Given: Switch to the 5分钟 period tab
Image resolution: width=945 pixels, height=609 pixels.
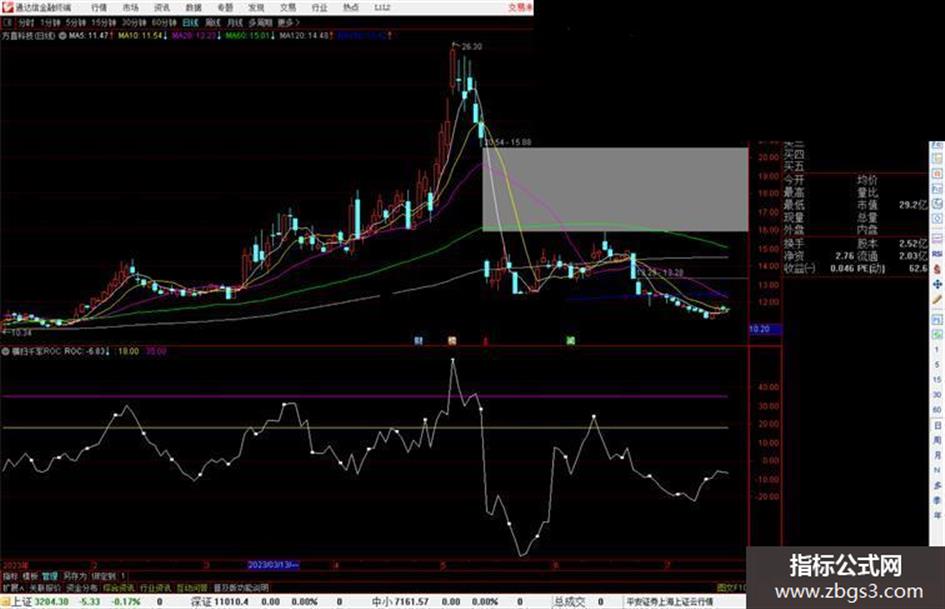Looking at the screenshot, I should pyautogui.click(x=76, y=22).
